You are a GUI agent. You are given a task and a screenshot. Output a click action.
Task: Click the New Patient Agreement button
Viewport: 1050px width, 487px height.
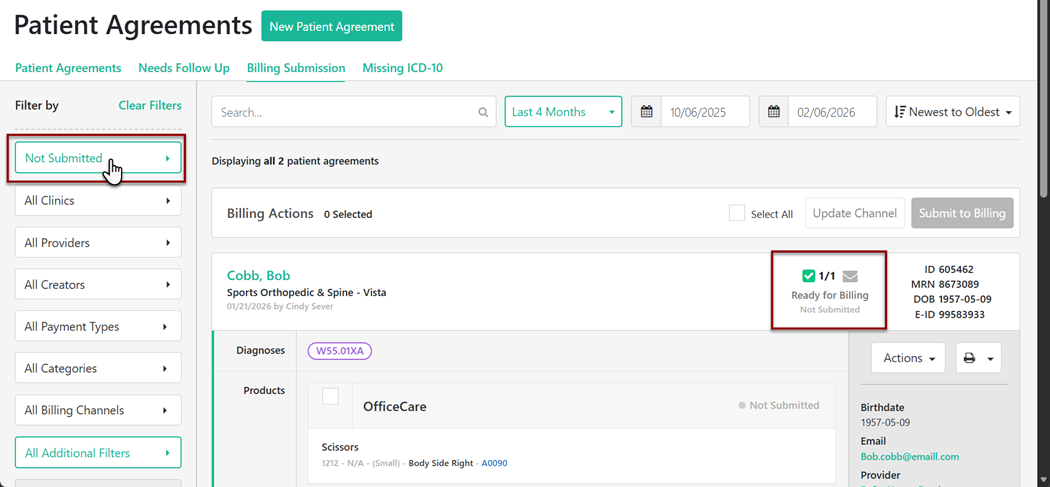pyautogui.click(x=331, y=27)
